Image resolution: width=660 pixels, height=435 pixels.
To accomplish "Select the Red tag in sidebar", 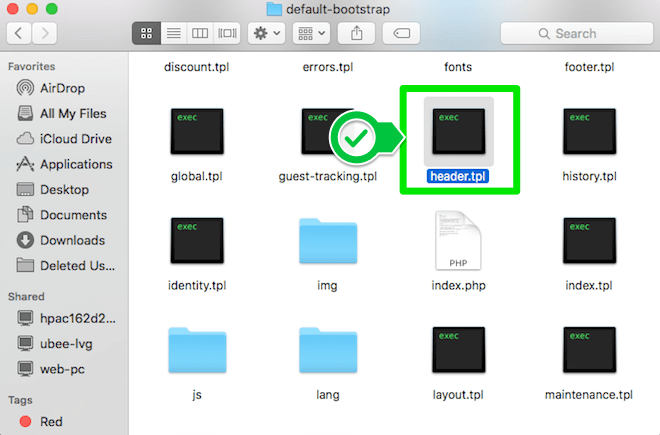I will point(63,422).
